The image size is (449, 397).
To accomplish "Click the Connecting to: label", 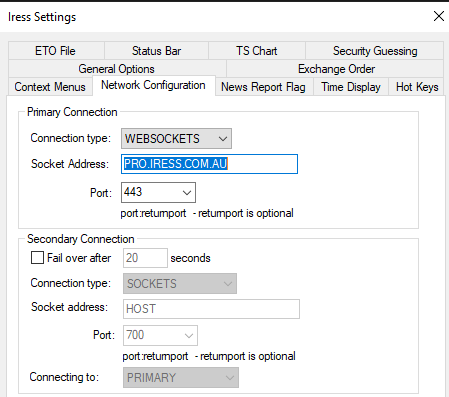I will coord(64,377).
